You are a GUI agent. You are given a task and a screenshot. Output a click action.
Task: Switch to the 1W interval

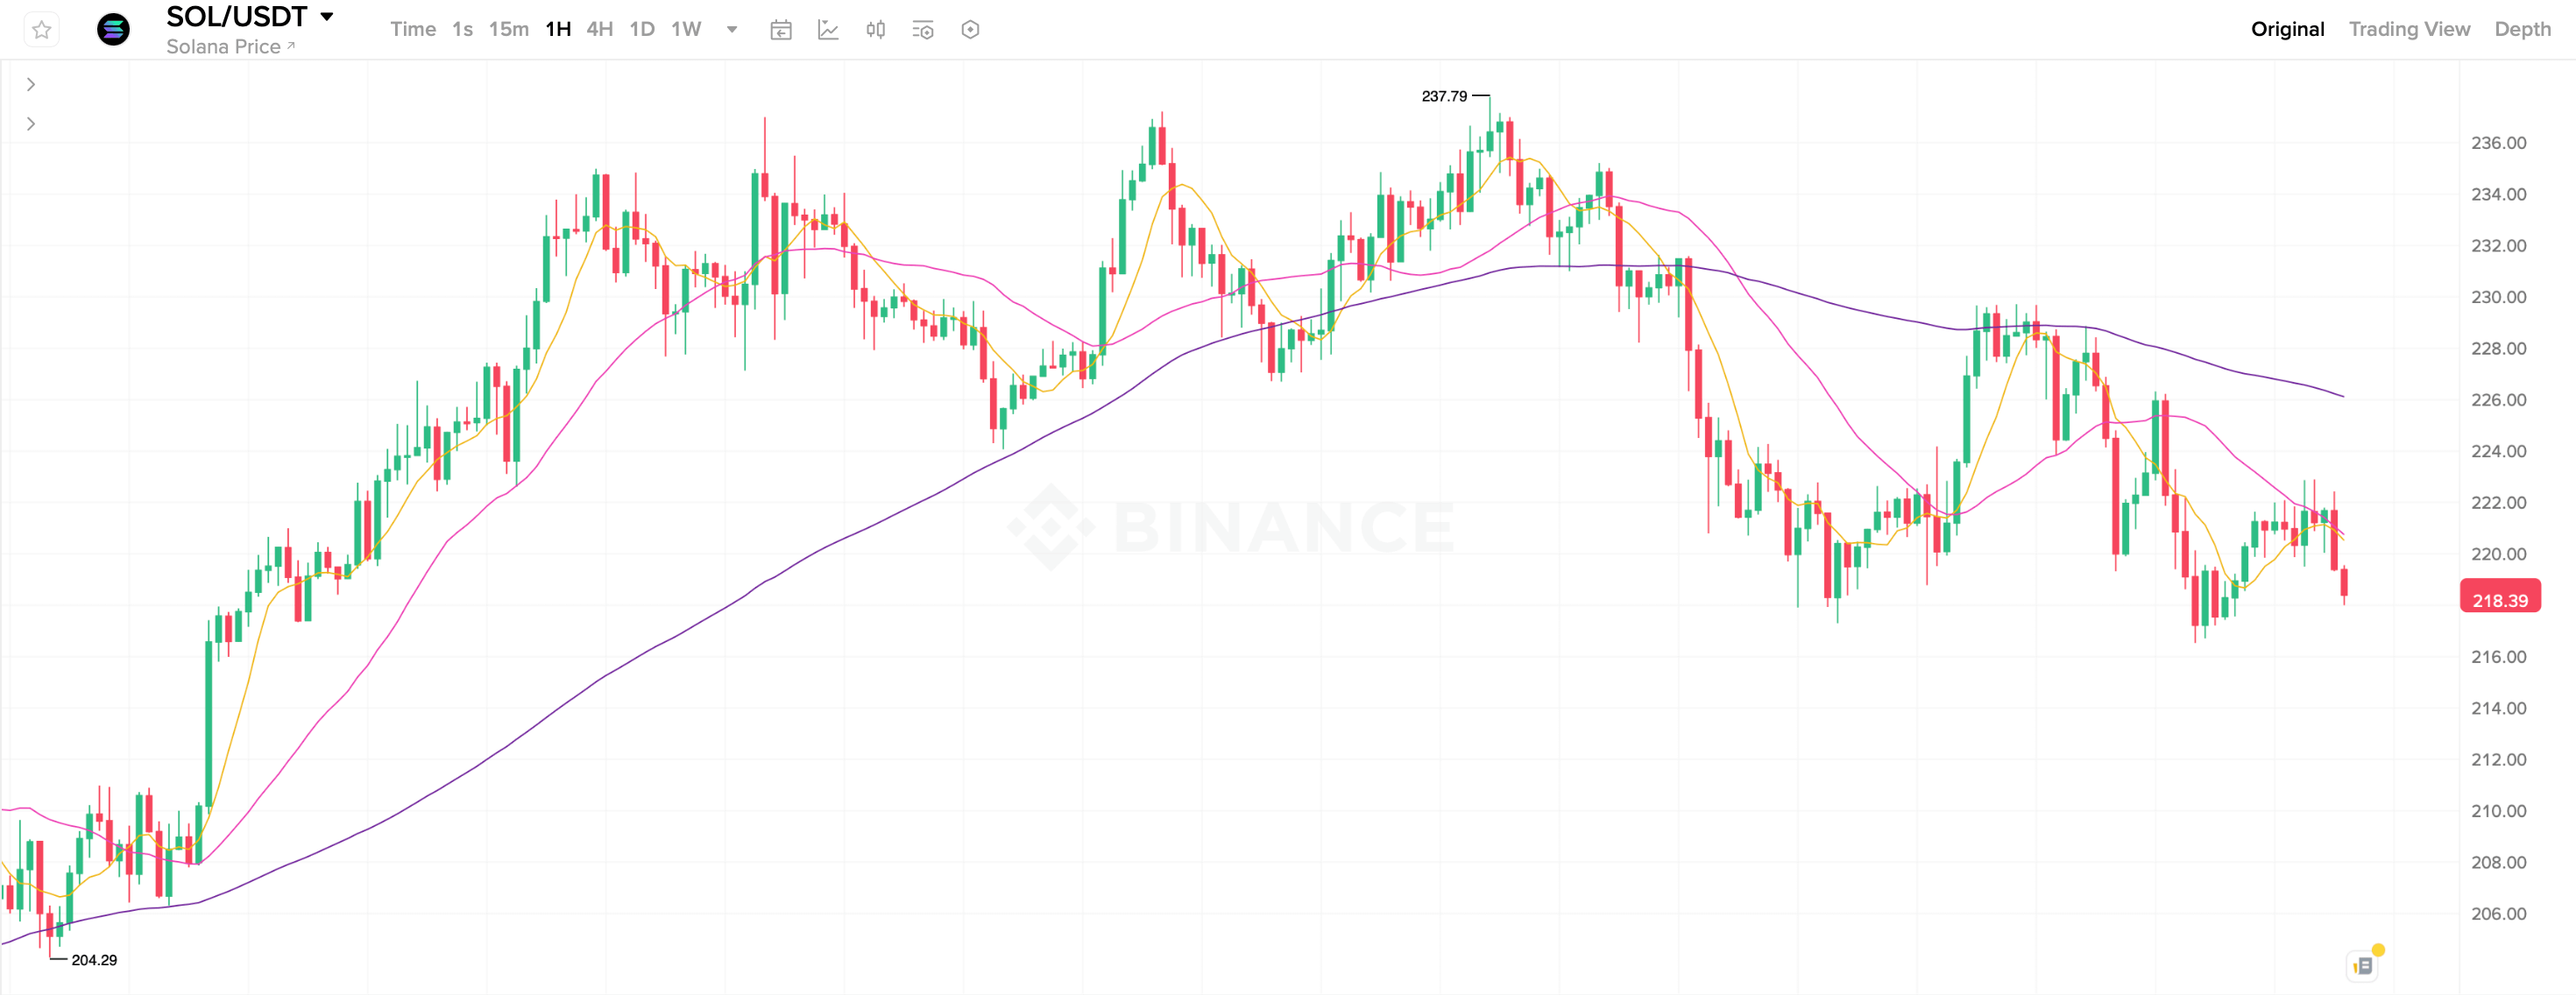pos(686,29)
